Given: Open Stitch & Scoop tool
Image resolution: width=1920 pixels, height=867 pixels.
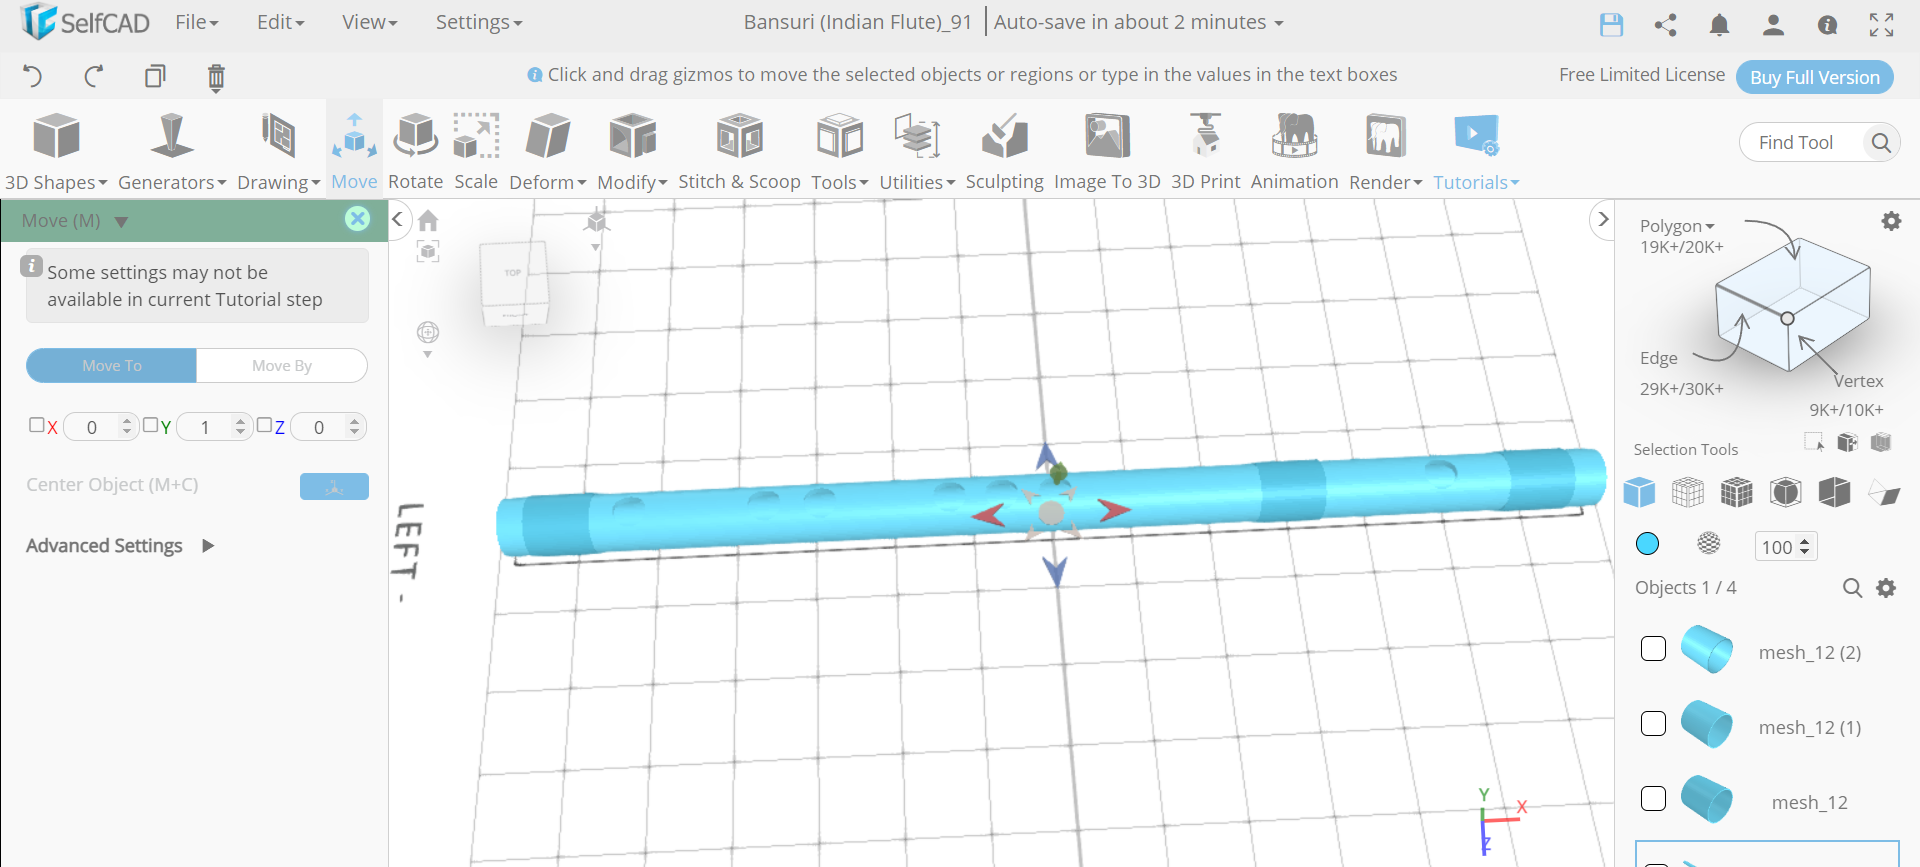Looking at the screenshot, I should (x=739, y=151).
